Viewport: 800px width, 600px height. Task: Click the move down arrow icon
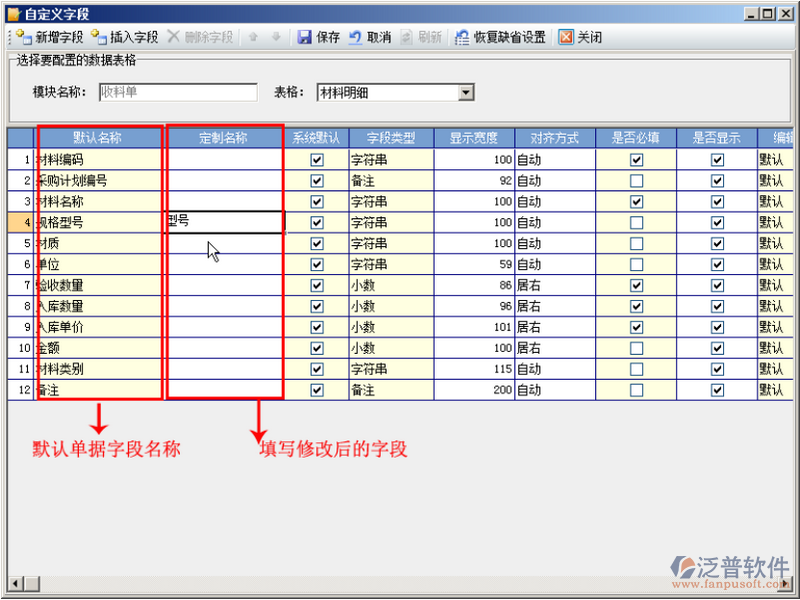[276, 37]
